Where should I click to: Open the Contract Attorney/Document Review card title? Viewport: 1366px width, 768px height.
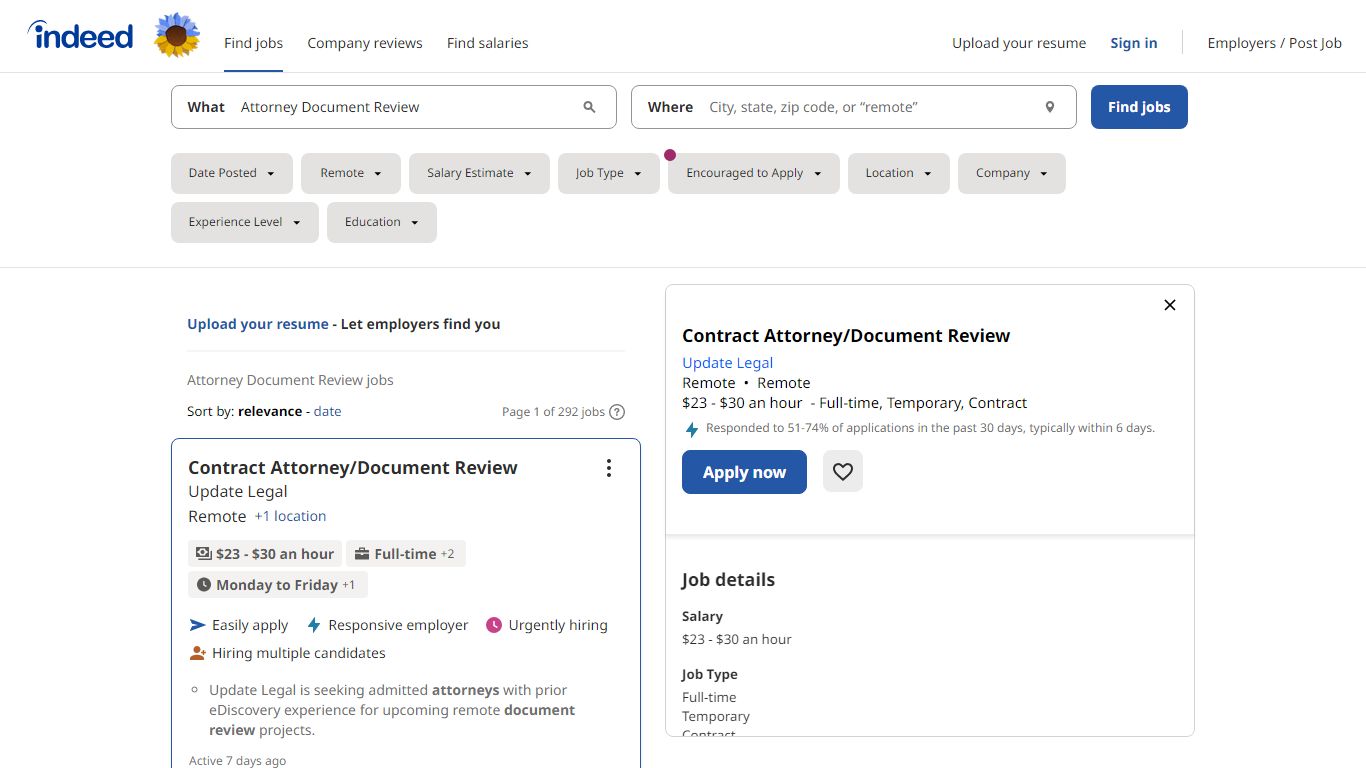click(x=353, y=468)
